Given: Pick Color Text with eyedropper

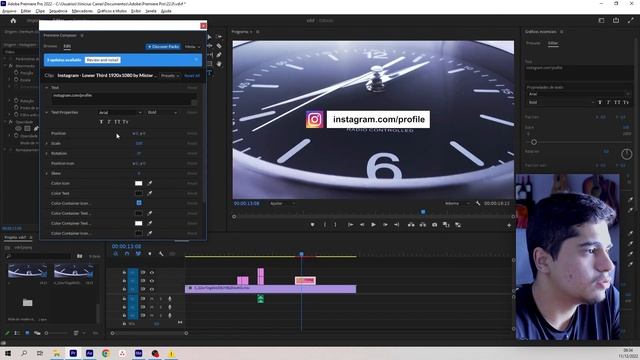Looking at the screenshot, I should [150, 193].
